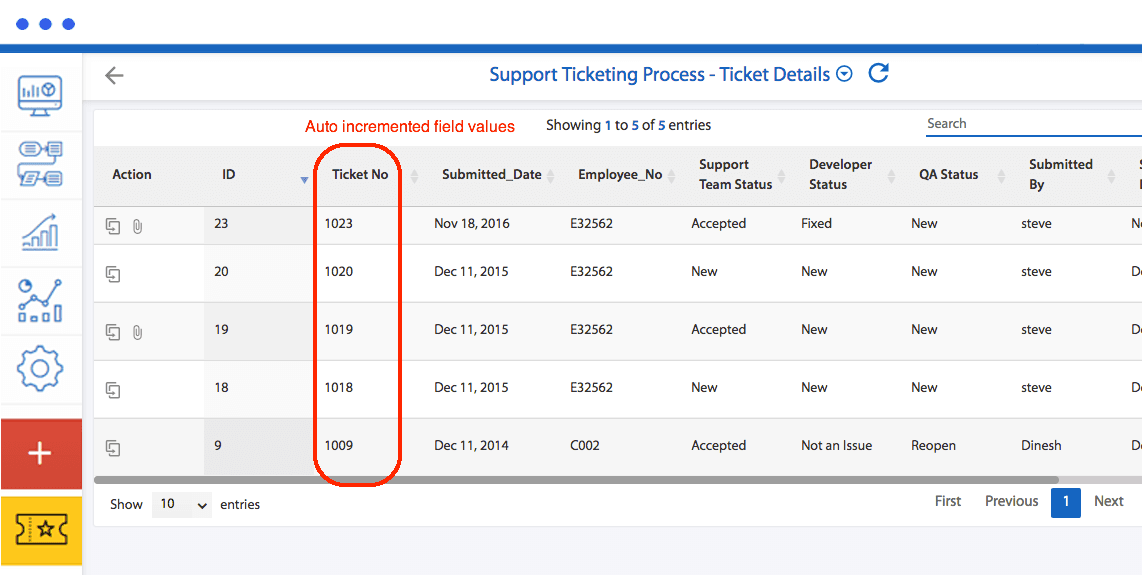The height and width of the screenshot is (575, 1142).
Task: Open the analytics graph icon in sidebar
Action: pos(40,300)
